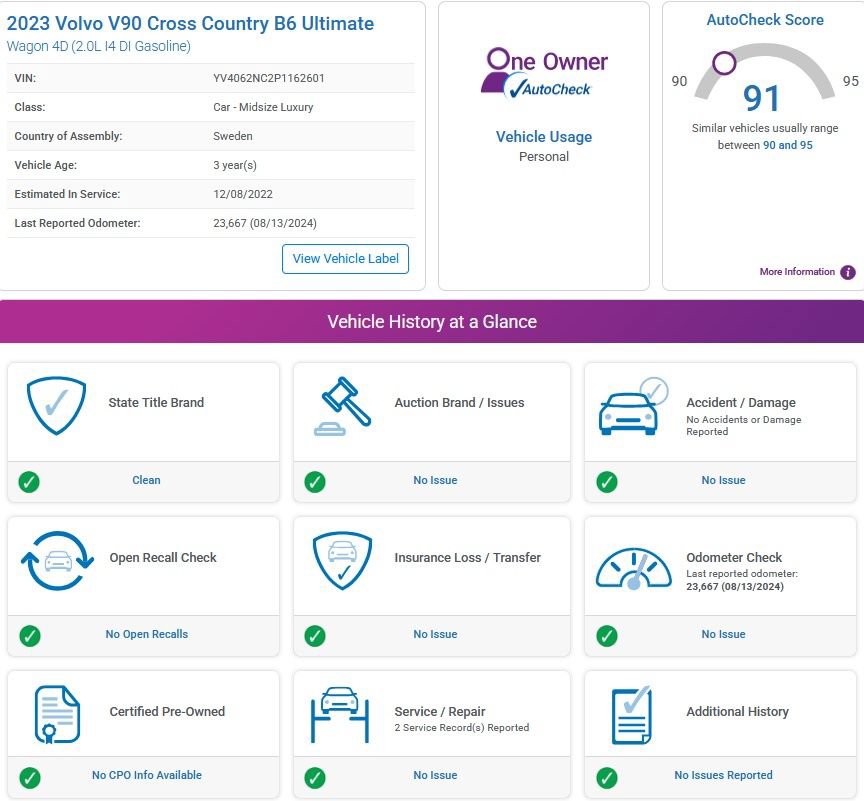
Task: Click the Service / Repair car-lift icon
Action: click(x=339, y=715)
